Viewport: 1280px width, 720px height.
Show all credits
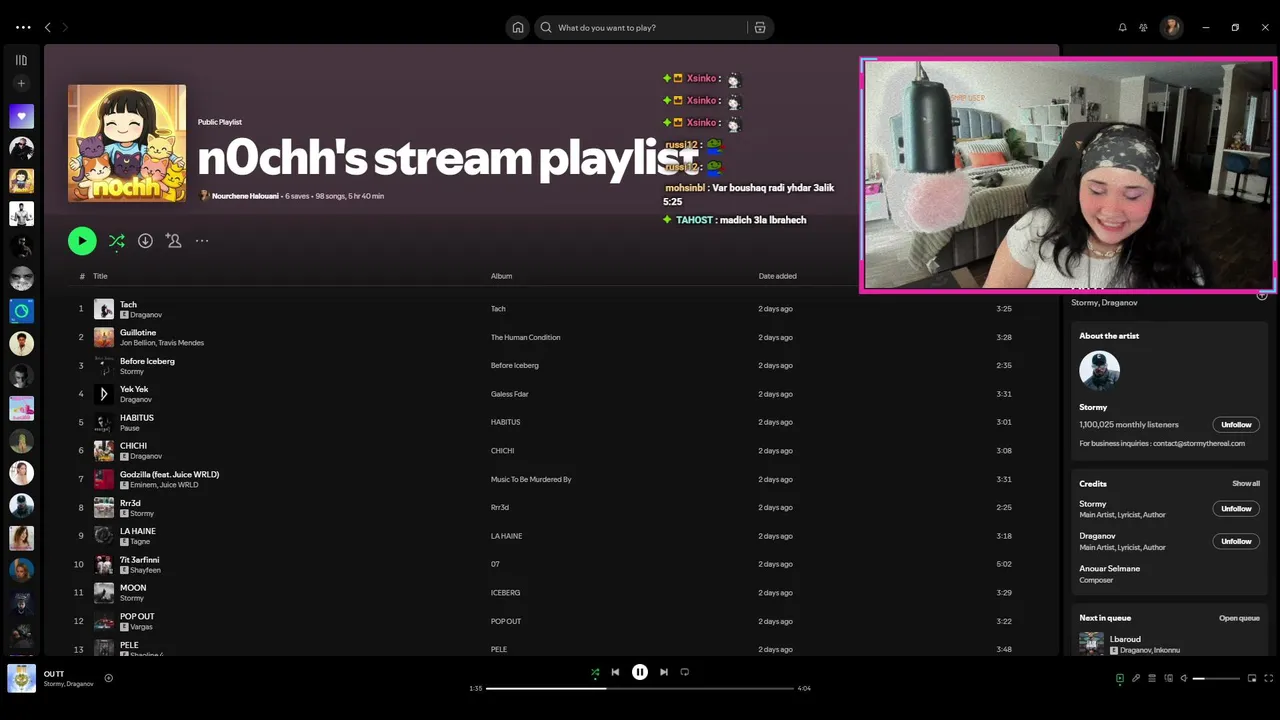1246,484
